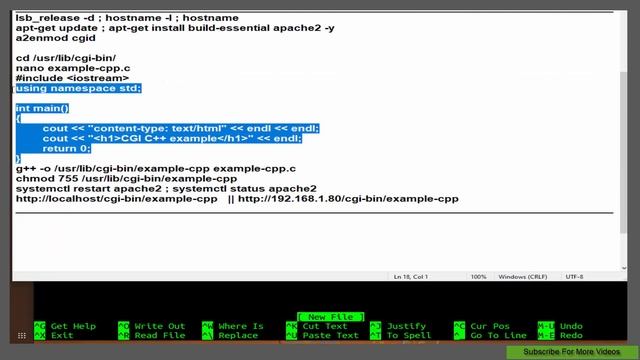Click the http://192.168.1.80/cgi-bin/example-cpp URL text
This screenshot has height=360, width=640.
348,199
